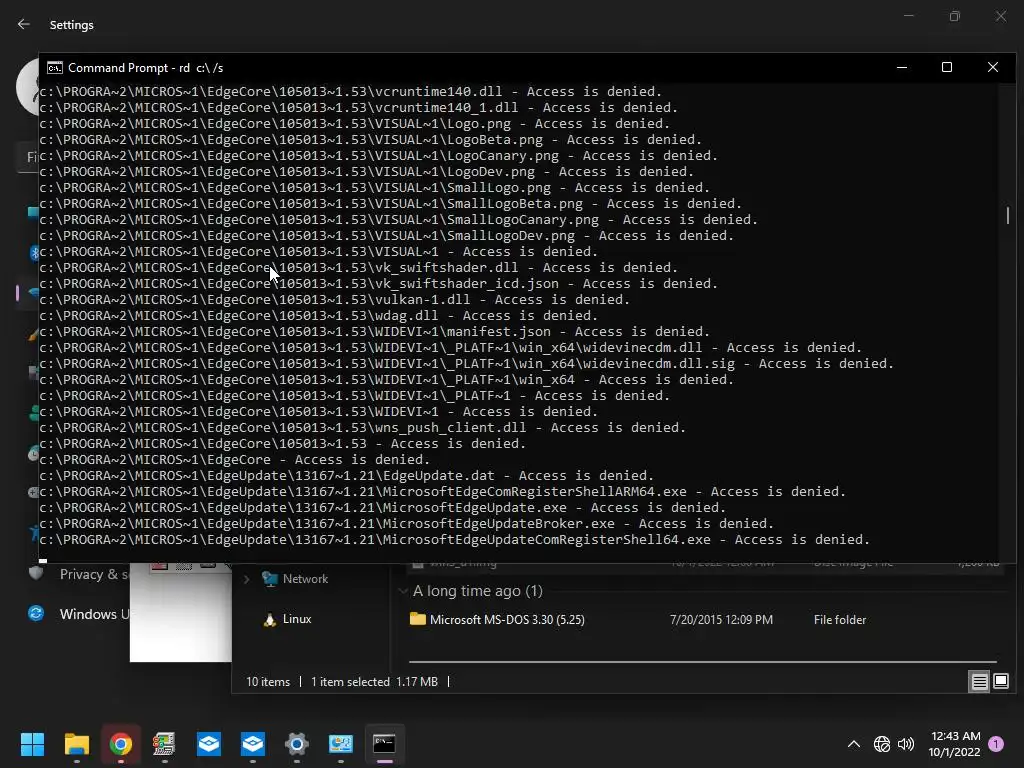The height and width of the screenshot is (768, 1024).
Task: Switch Explorer to large icons view
Action: (1000, 682)
